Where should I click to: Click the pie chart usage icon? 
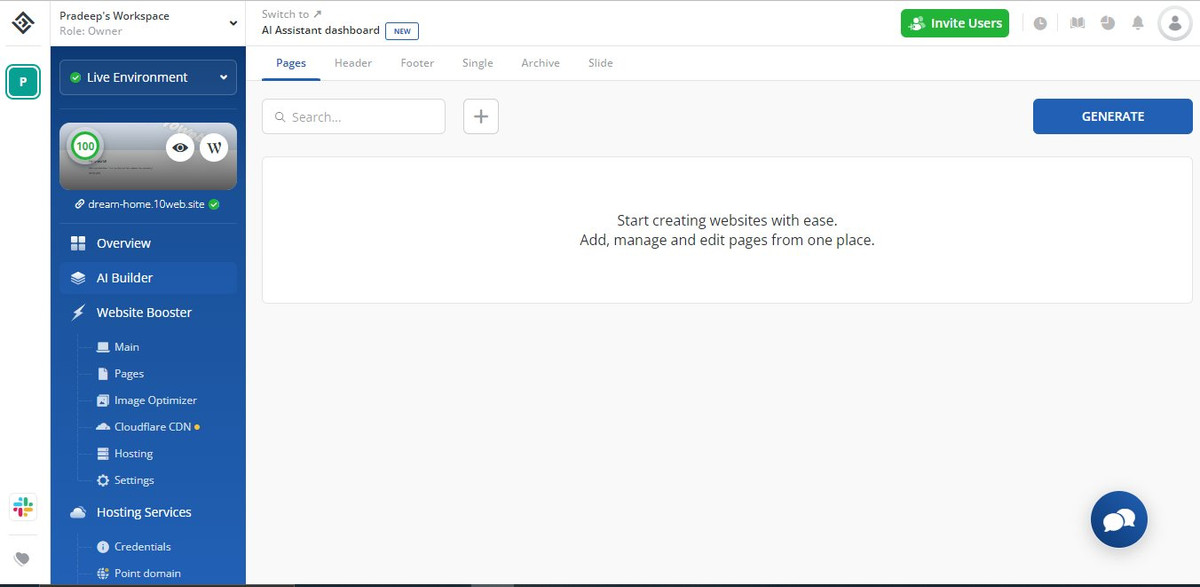[x=1107, y=23]
